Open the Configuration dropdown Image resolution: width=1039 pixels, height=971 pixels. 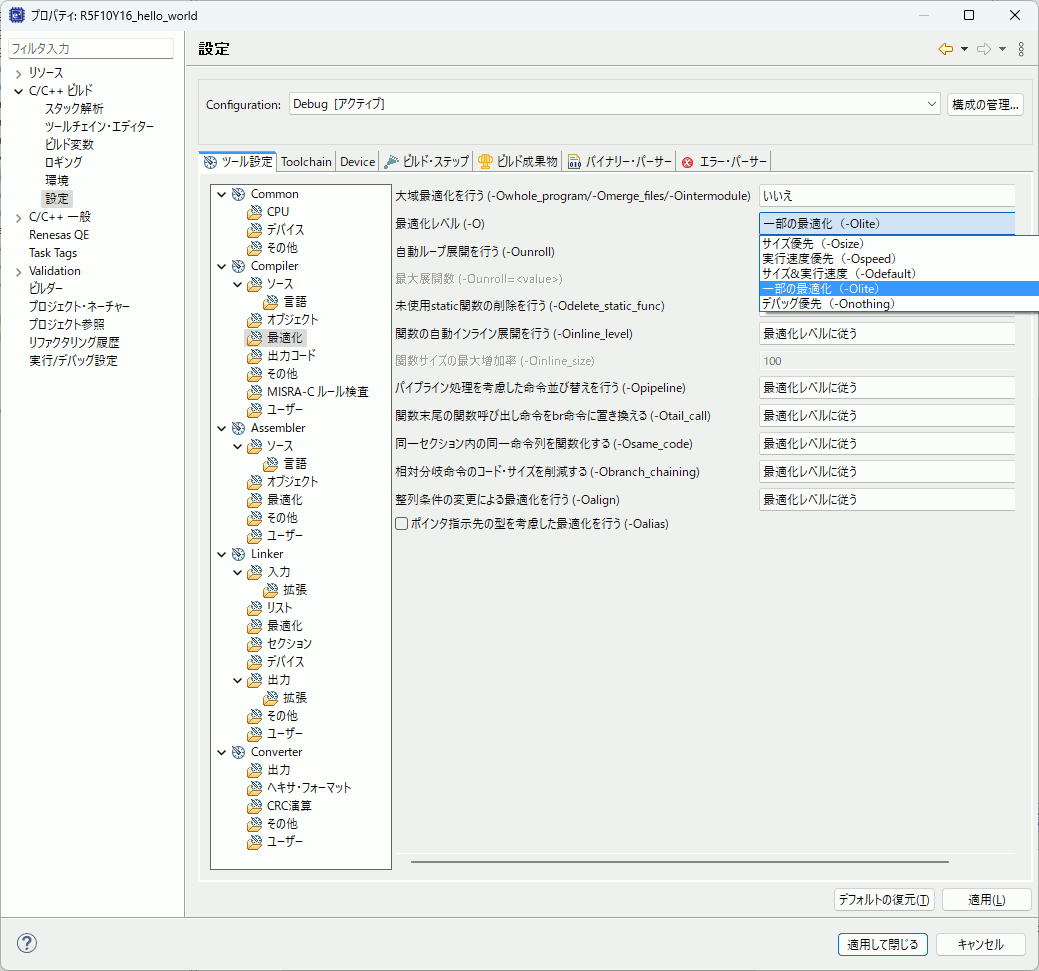(x=614, y=104)
